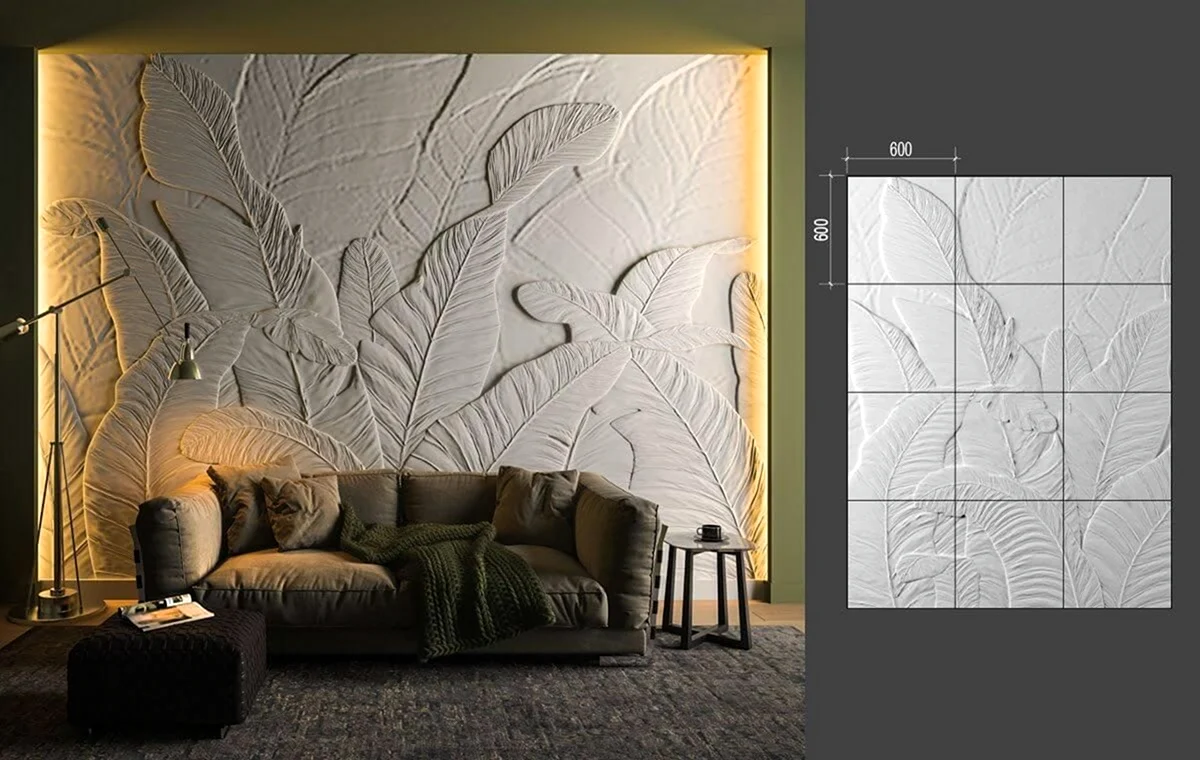
Task: Click the tripod lamp base on the floor
Action: tap(57, 607)
